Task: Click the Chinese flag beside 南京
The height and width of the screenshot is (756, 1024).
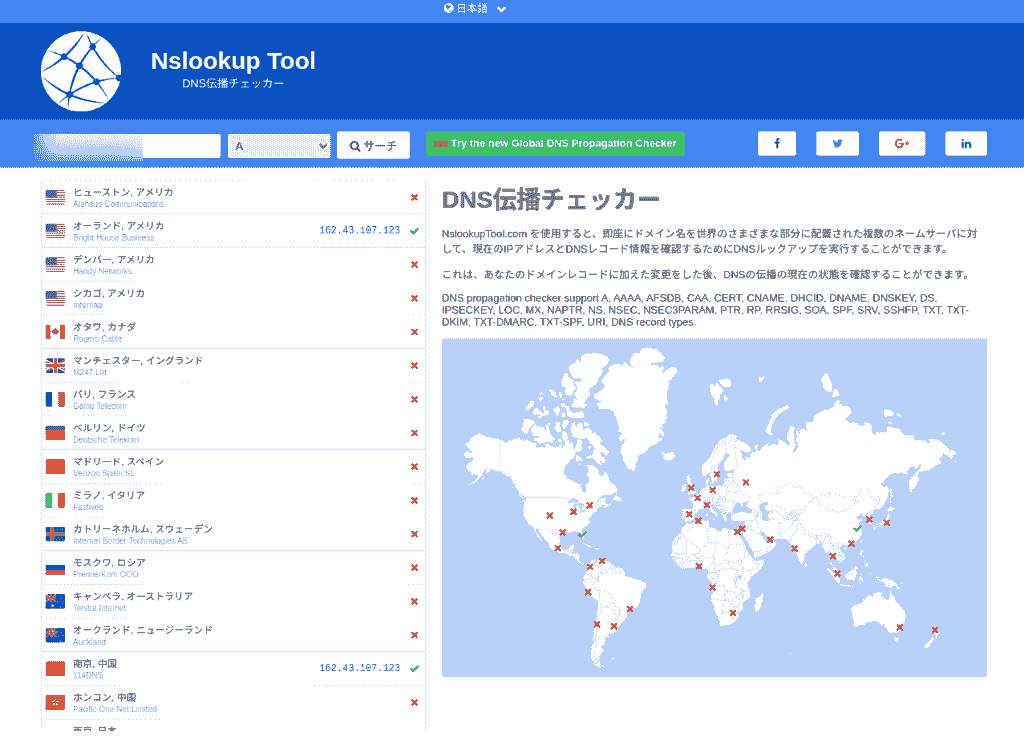Action: tap(56, 669)
